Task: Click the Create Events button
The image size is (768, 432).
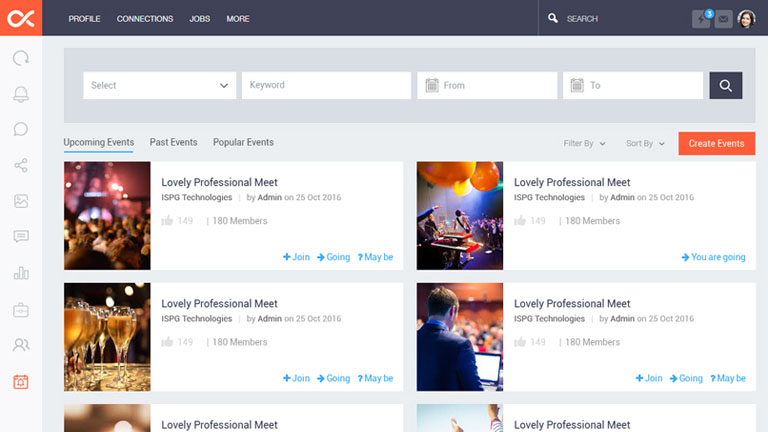Action: coord(717,144)
